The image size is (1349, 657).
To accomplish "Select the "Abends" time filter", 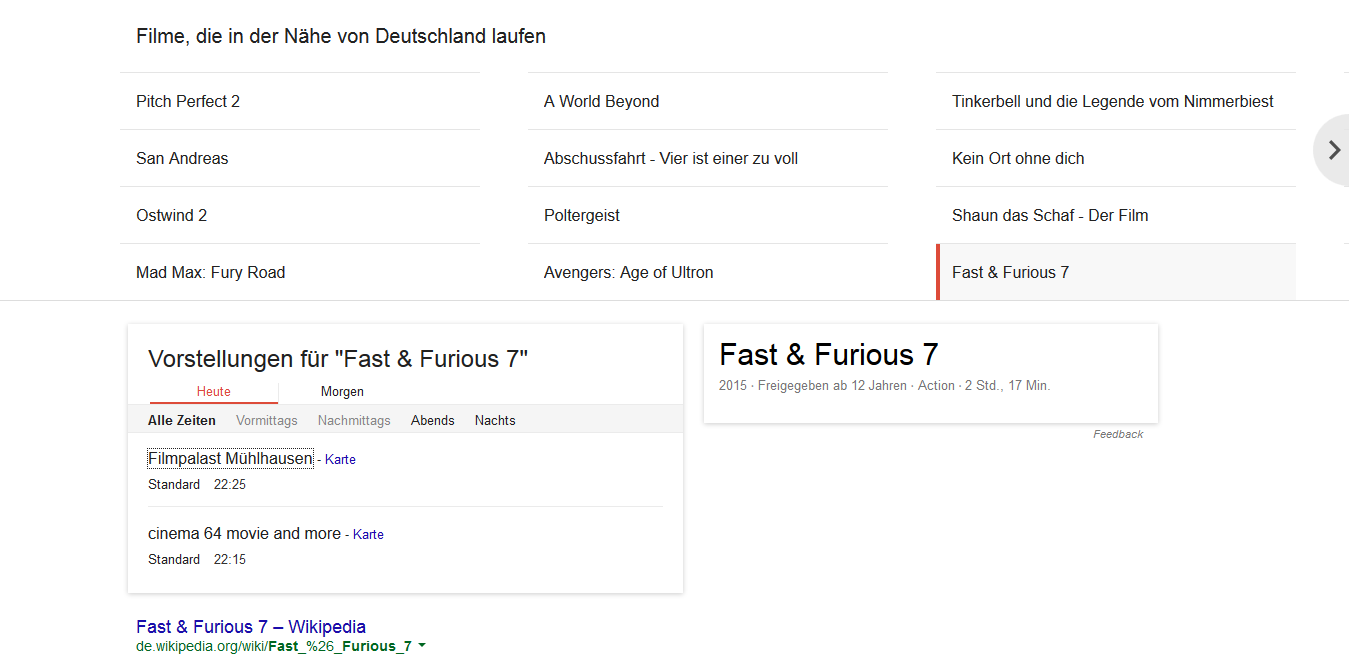I will 432,420.
